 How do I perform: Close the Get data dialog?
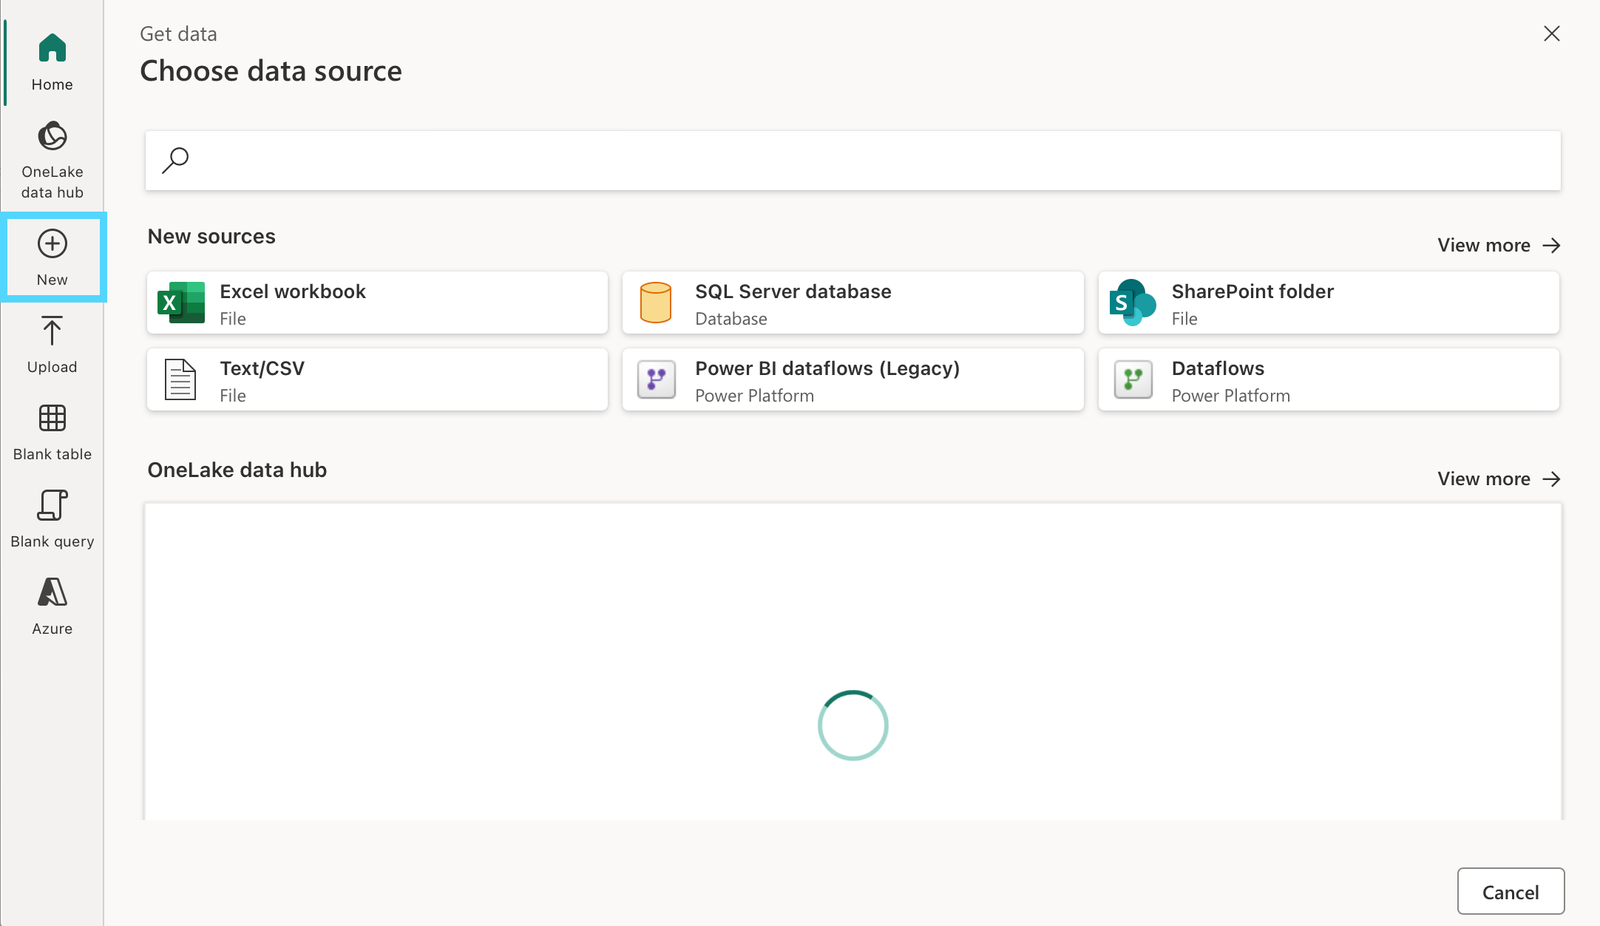pos(1551,33)
